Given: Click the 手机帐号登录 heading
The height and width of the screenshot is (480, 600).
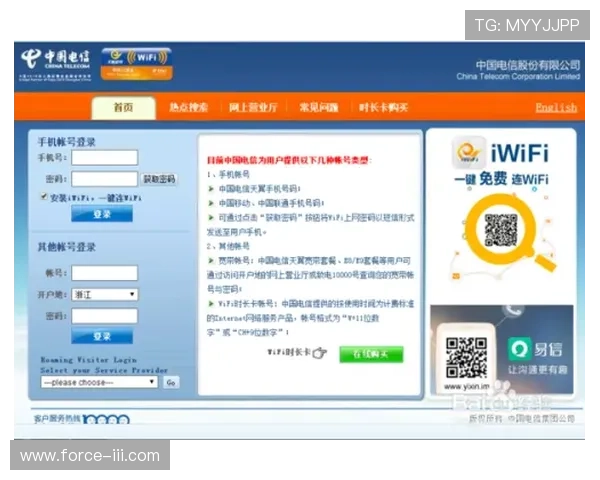Looking at the screenshot, I should [67, 142].
